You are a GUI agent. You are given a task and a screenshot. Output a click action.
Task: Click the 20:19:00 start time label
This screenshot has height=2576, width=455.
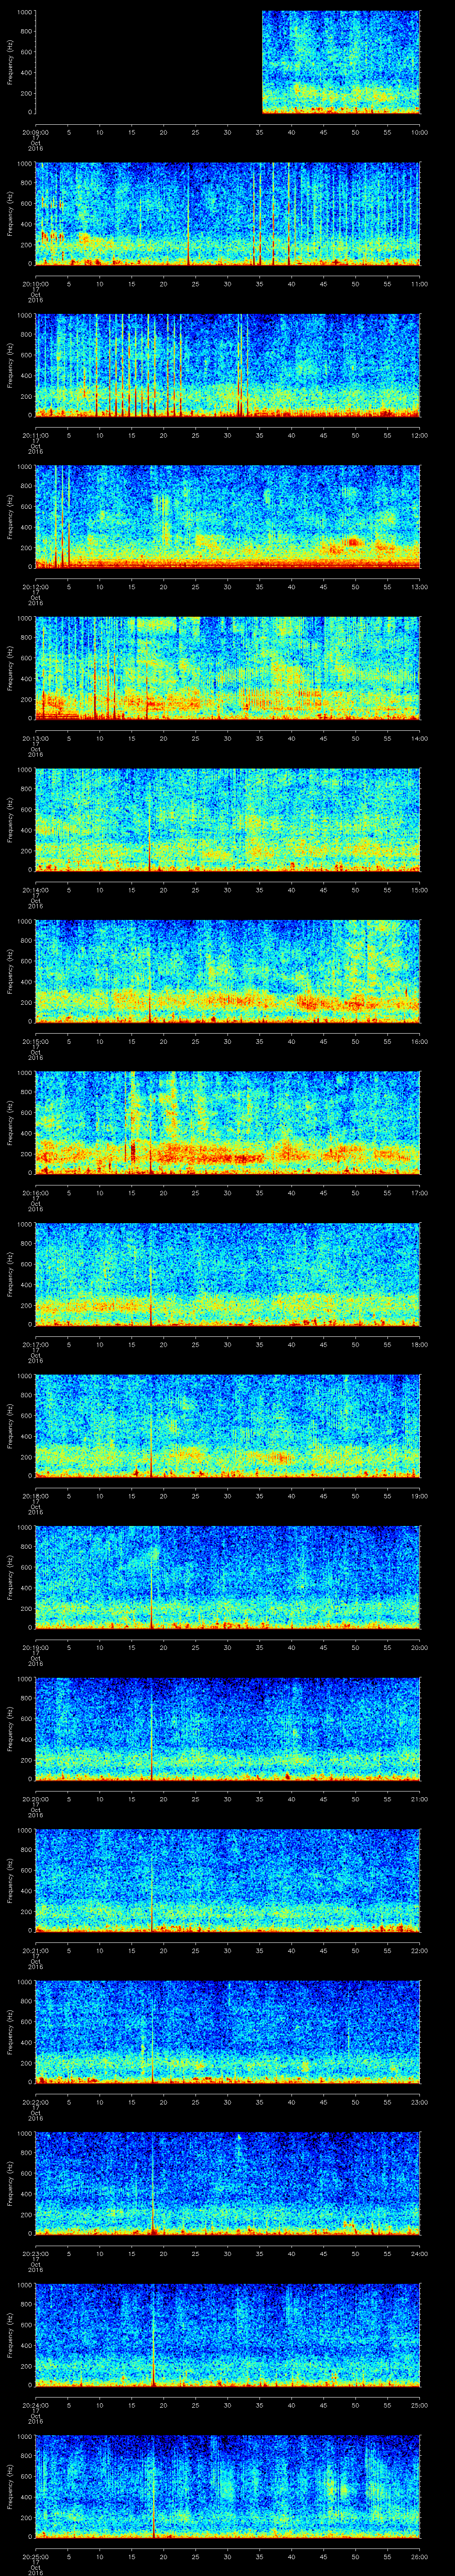(x=35, y=1647)
